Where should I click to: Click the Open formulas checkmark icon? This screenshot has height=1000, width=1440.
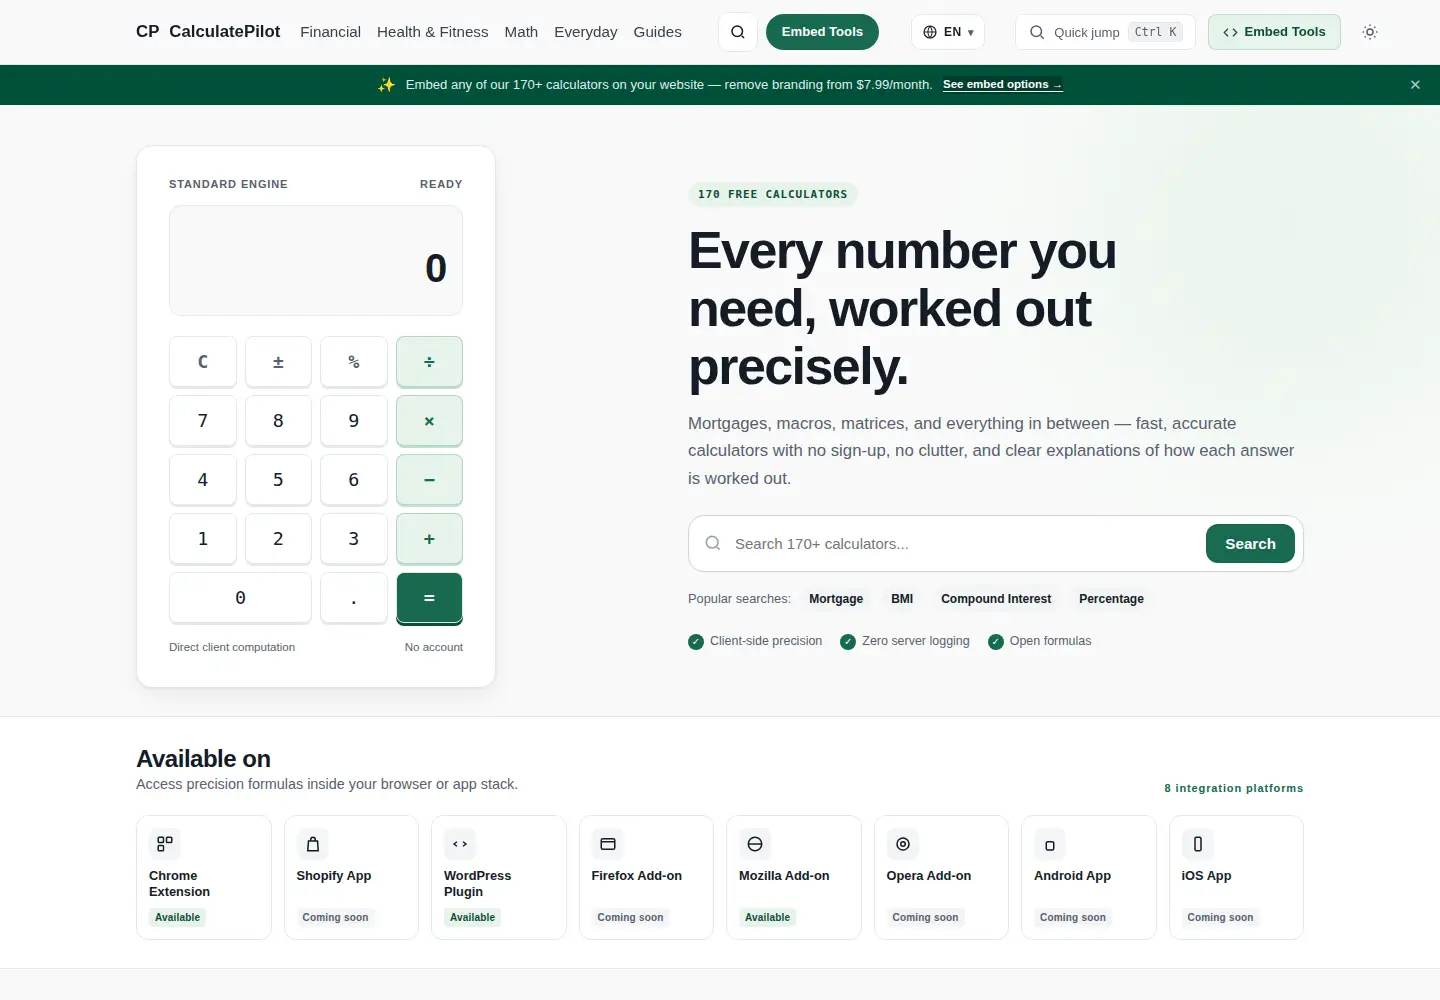[996, 642]
